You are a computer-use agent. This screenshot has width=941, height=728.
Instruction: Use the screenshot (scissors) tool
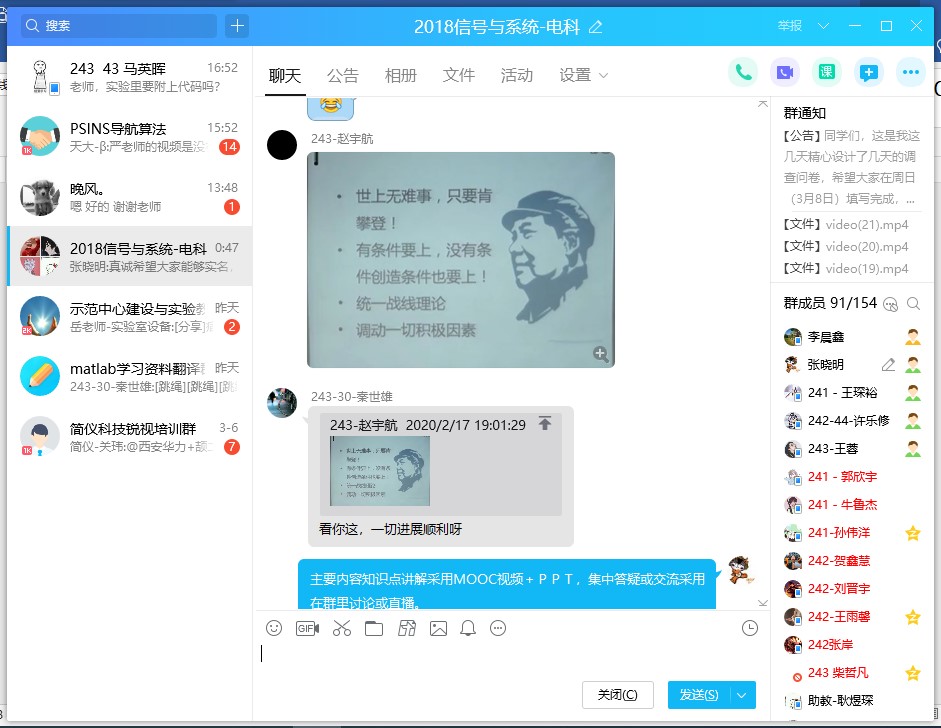pyautogui.click(x=340, y=628)
